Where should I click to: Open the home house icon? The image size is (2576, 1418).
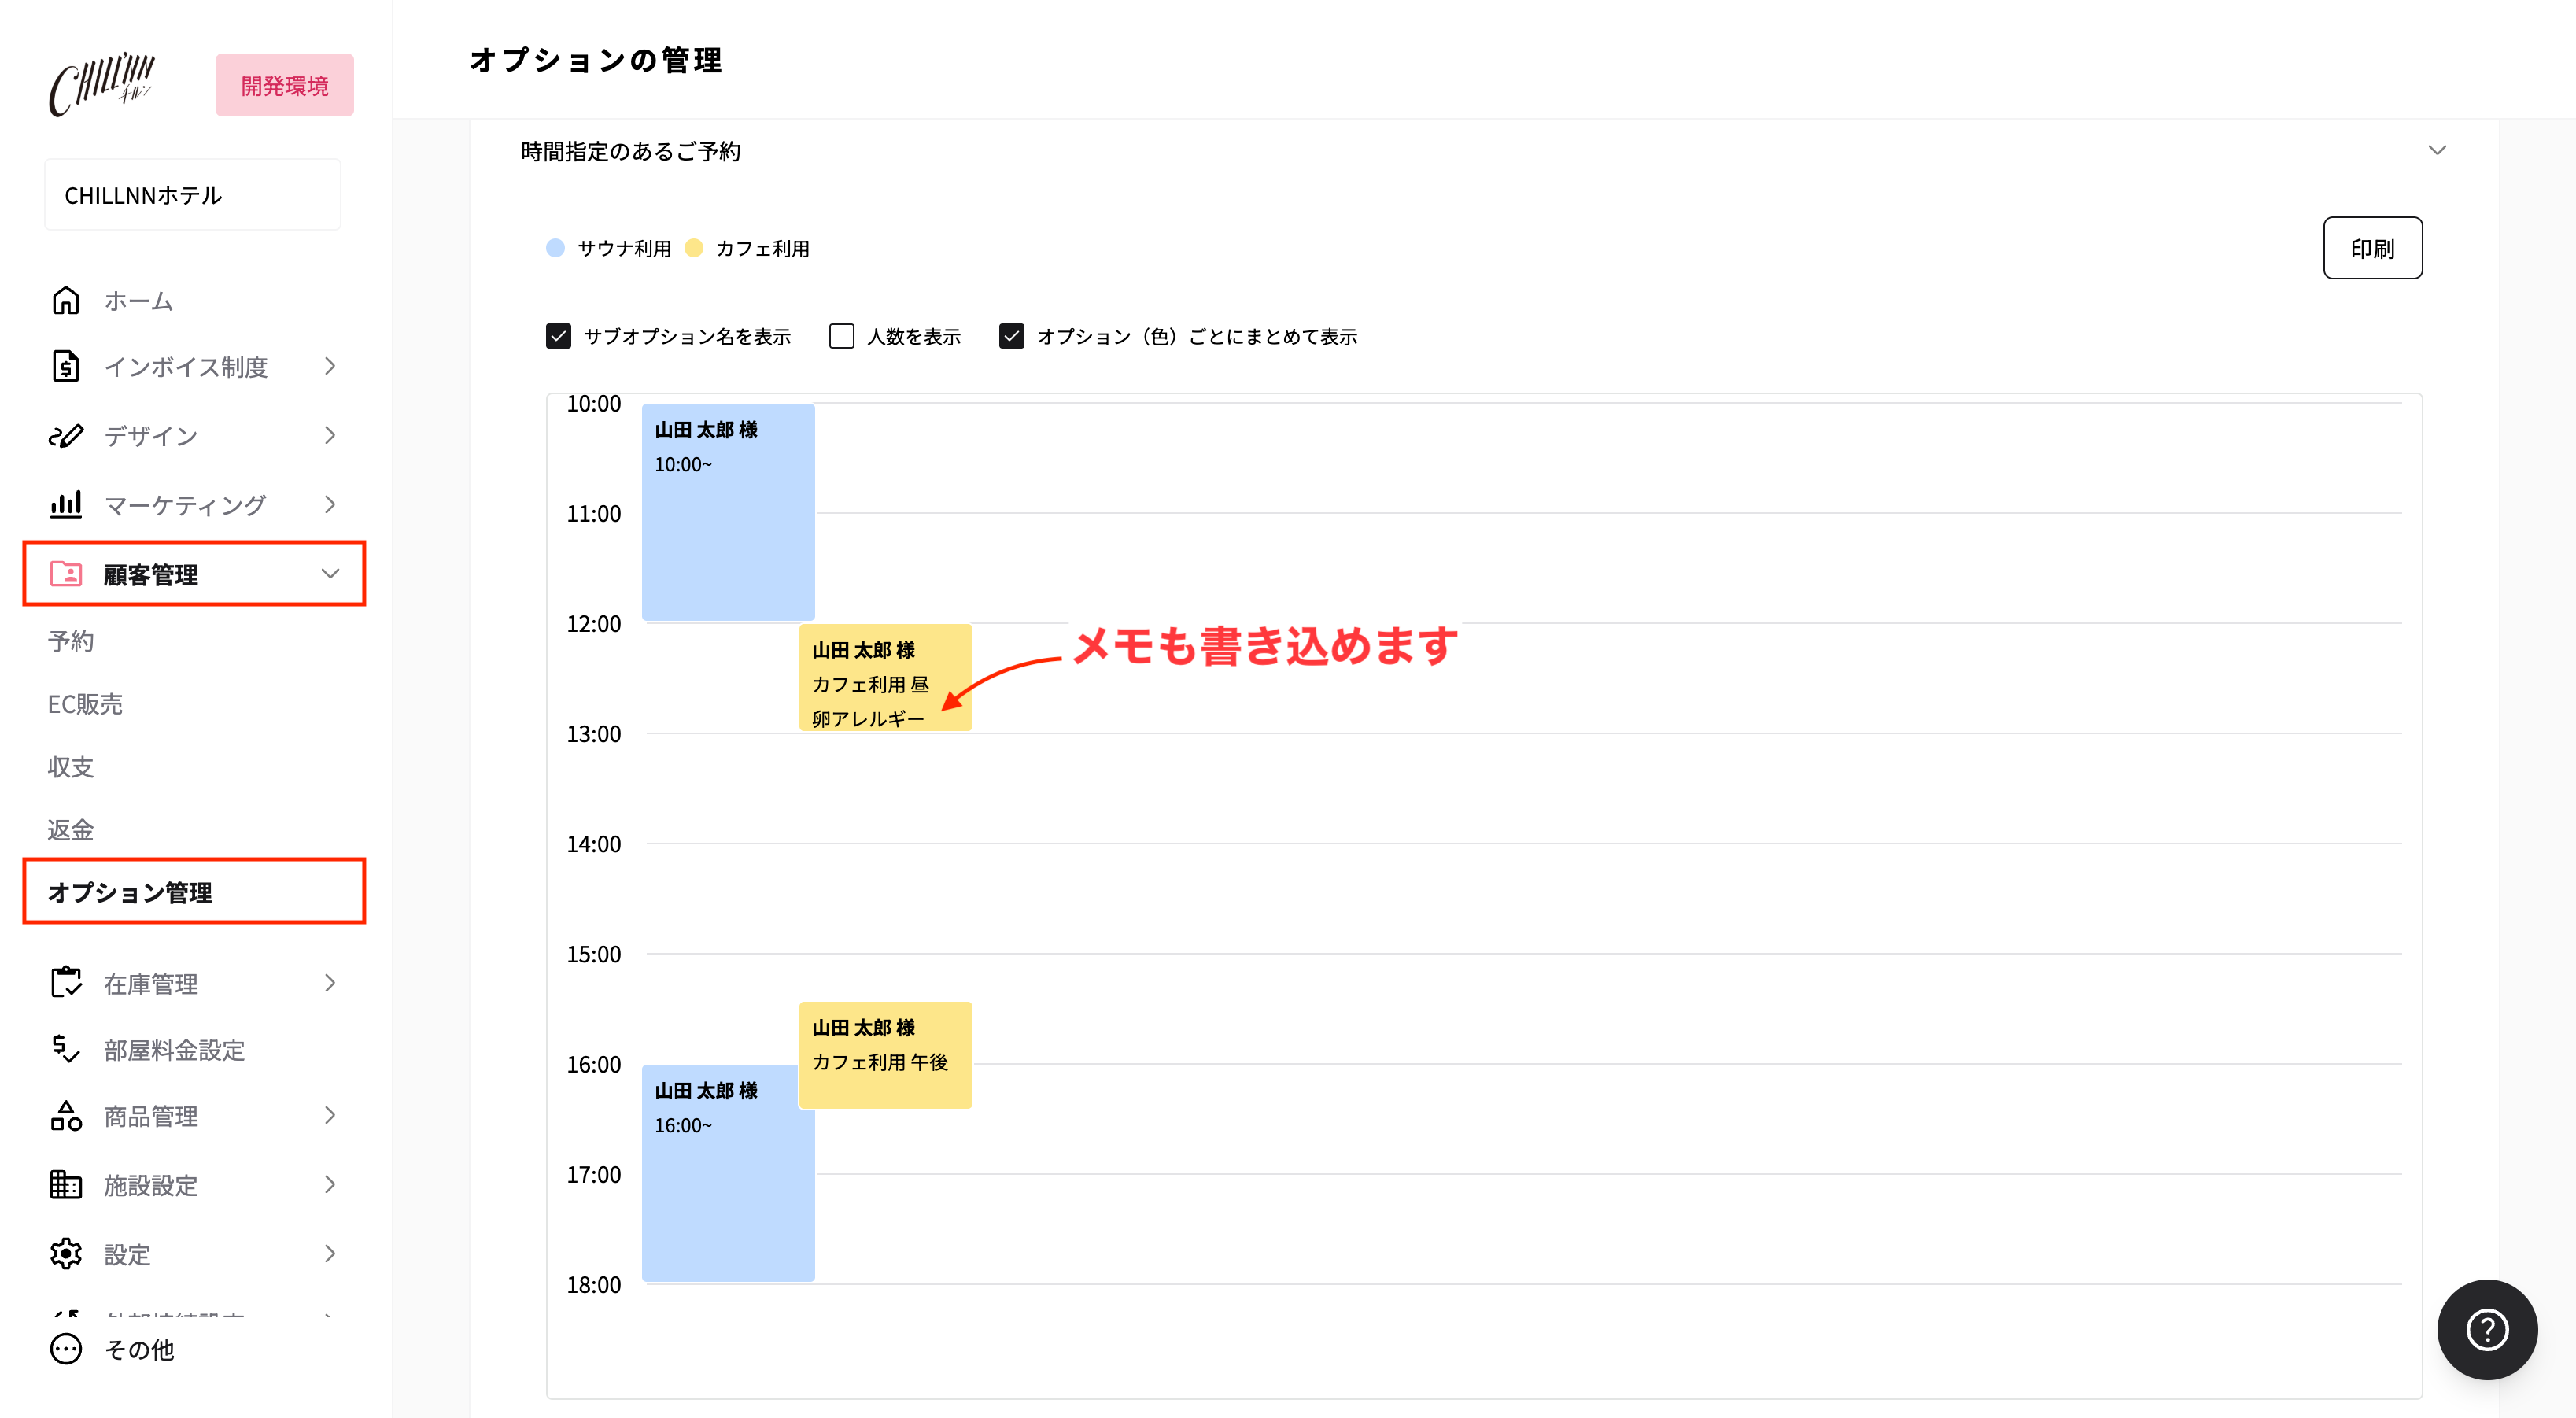(66, 300)
